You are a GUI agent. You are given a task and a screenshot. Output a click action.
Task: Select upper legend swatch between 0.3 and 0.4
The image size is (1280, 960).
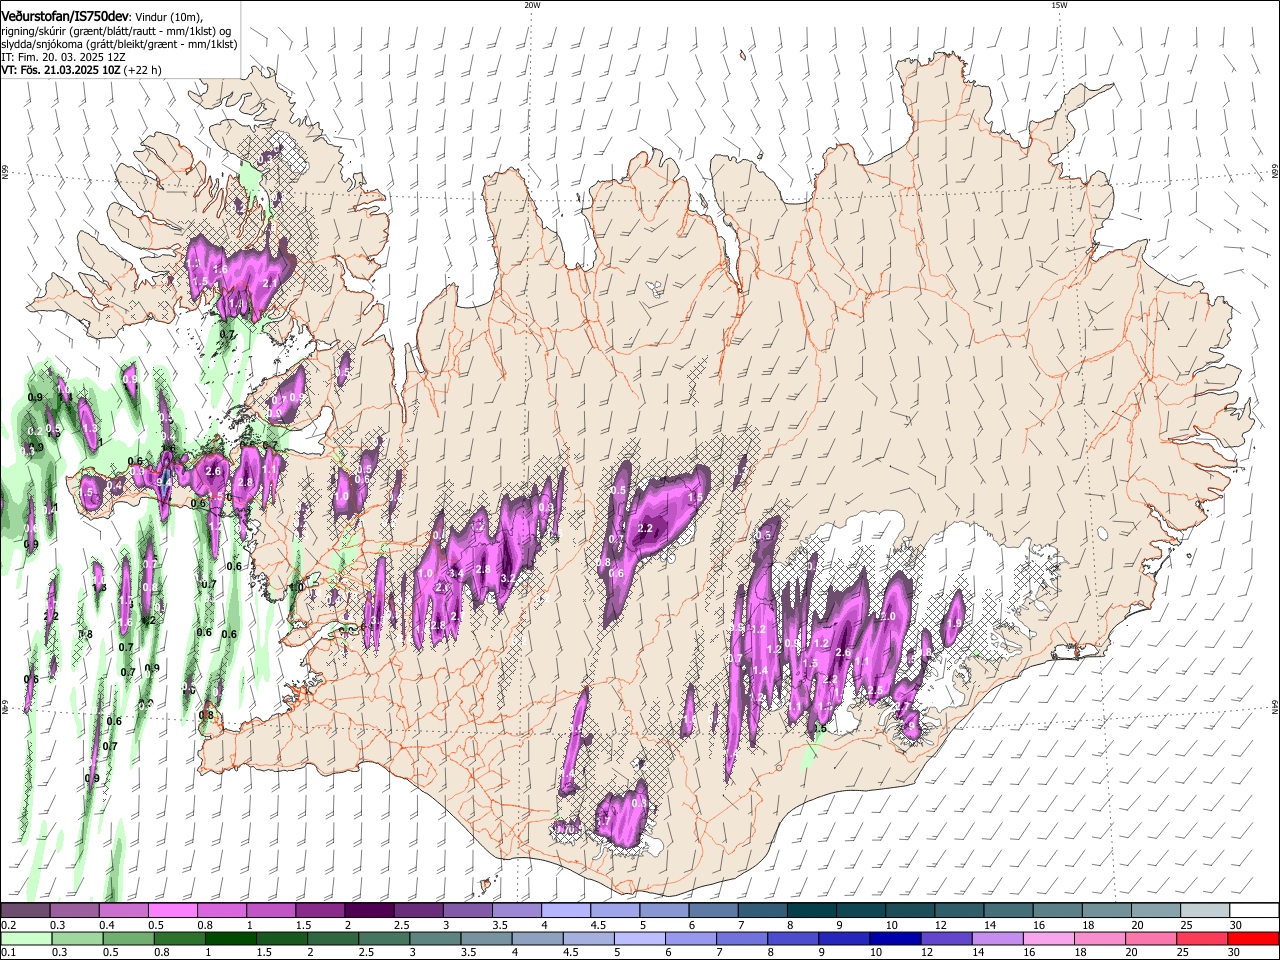point(74,911)
